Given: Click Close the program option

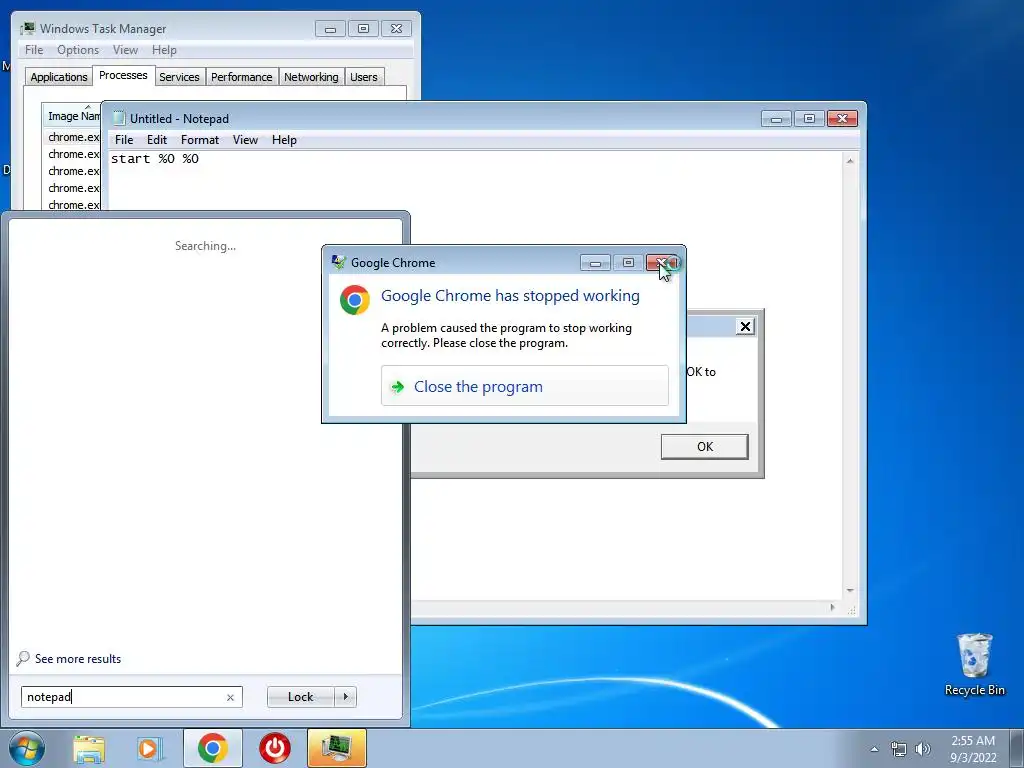Looking at the screenshot, I should click(524, 386).
